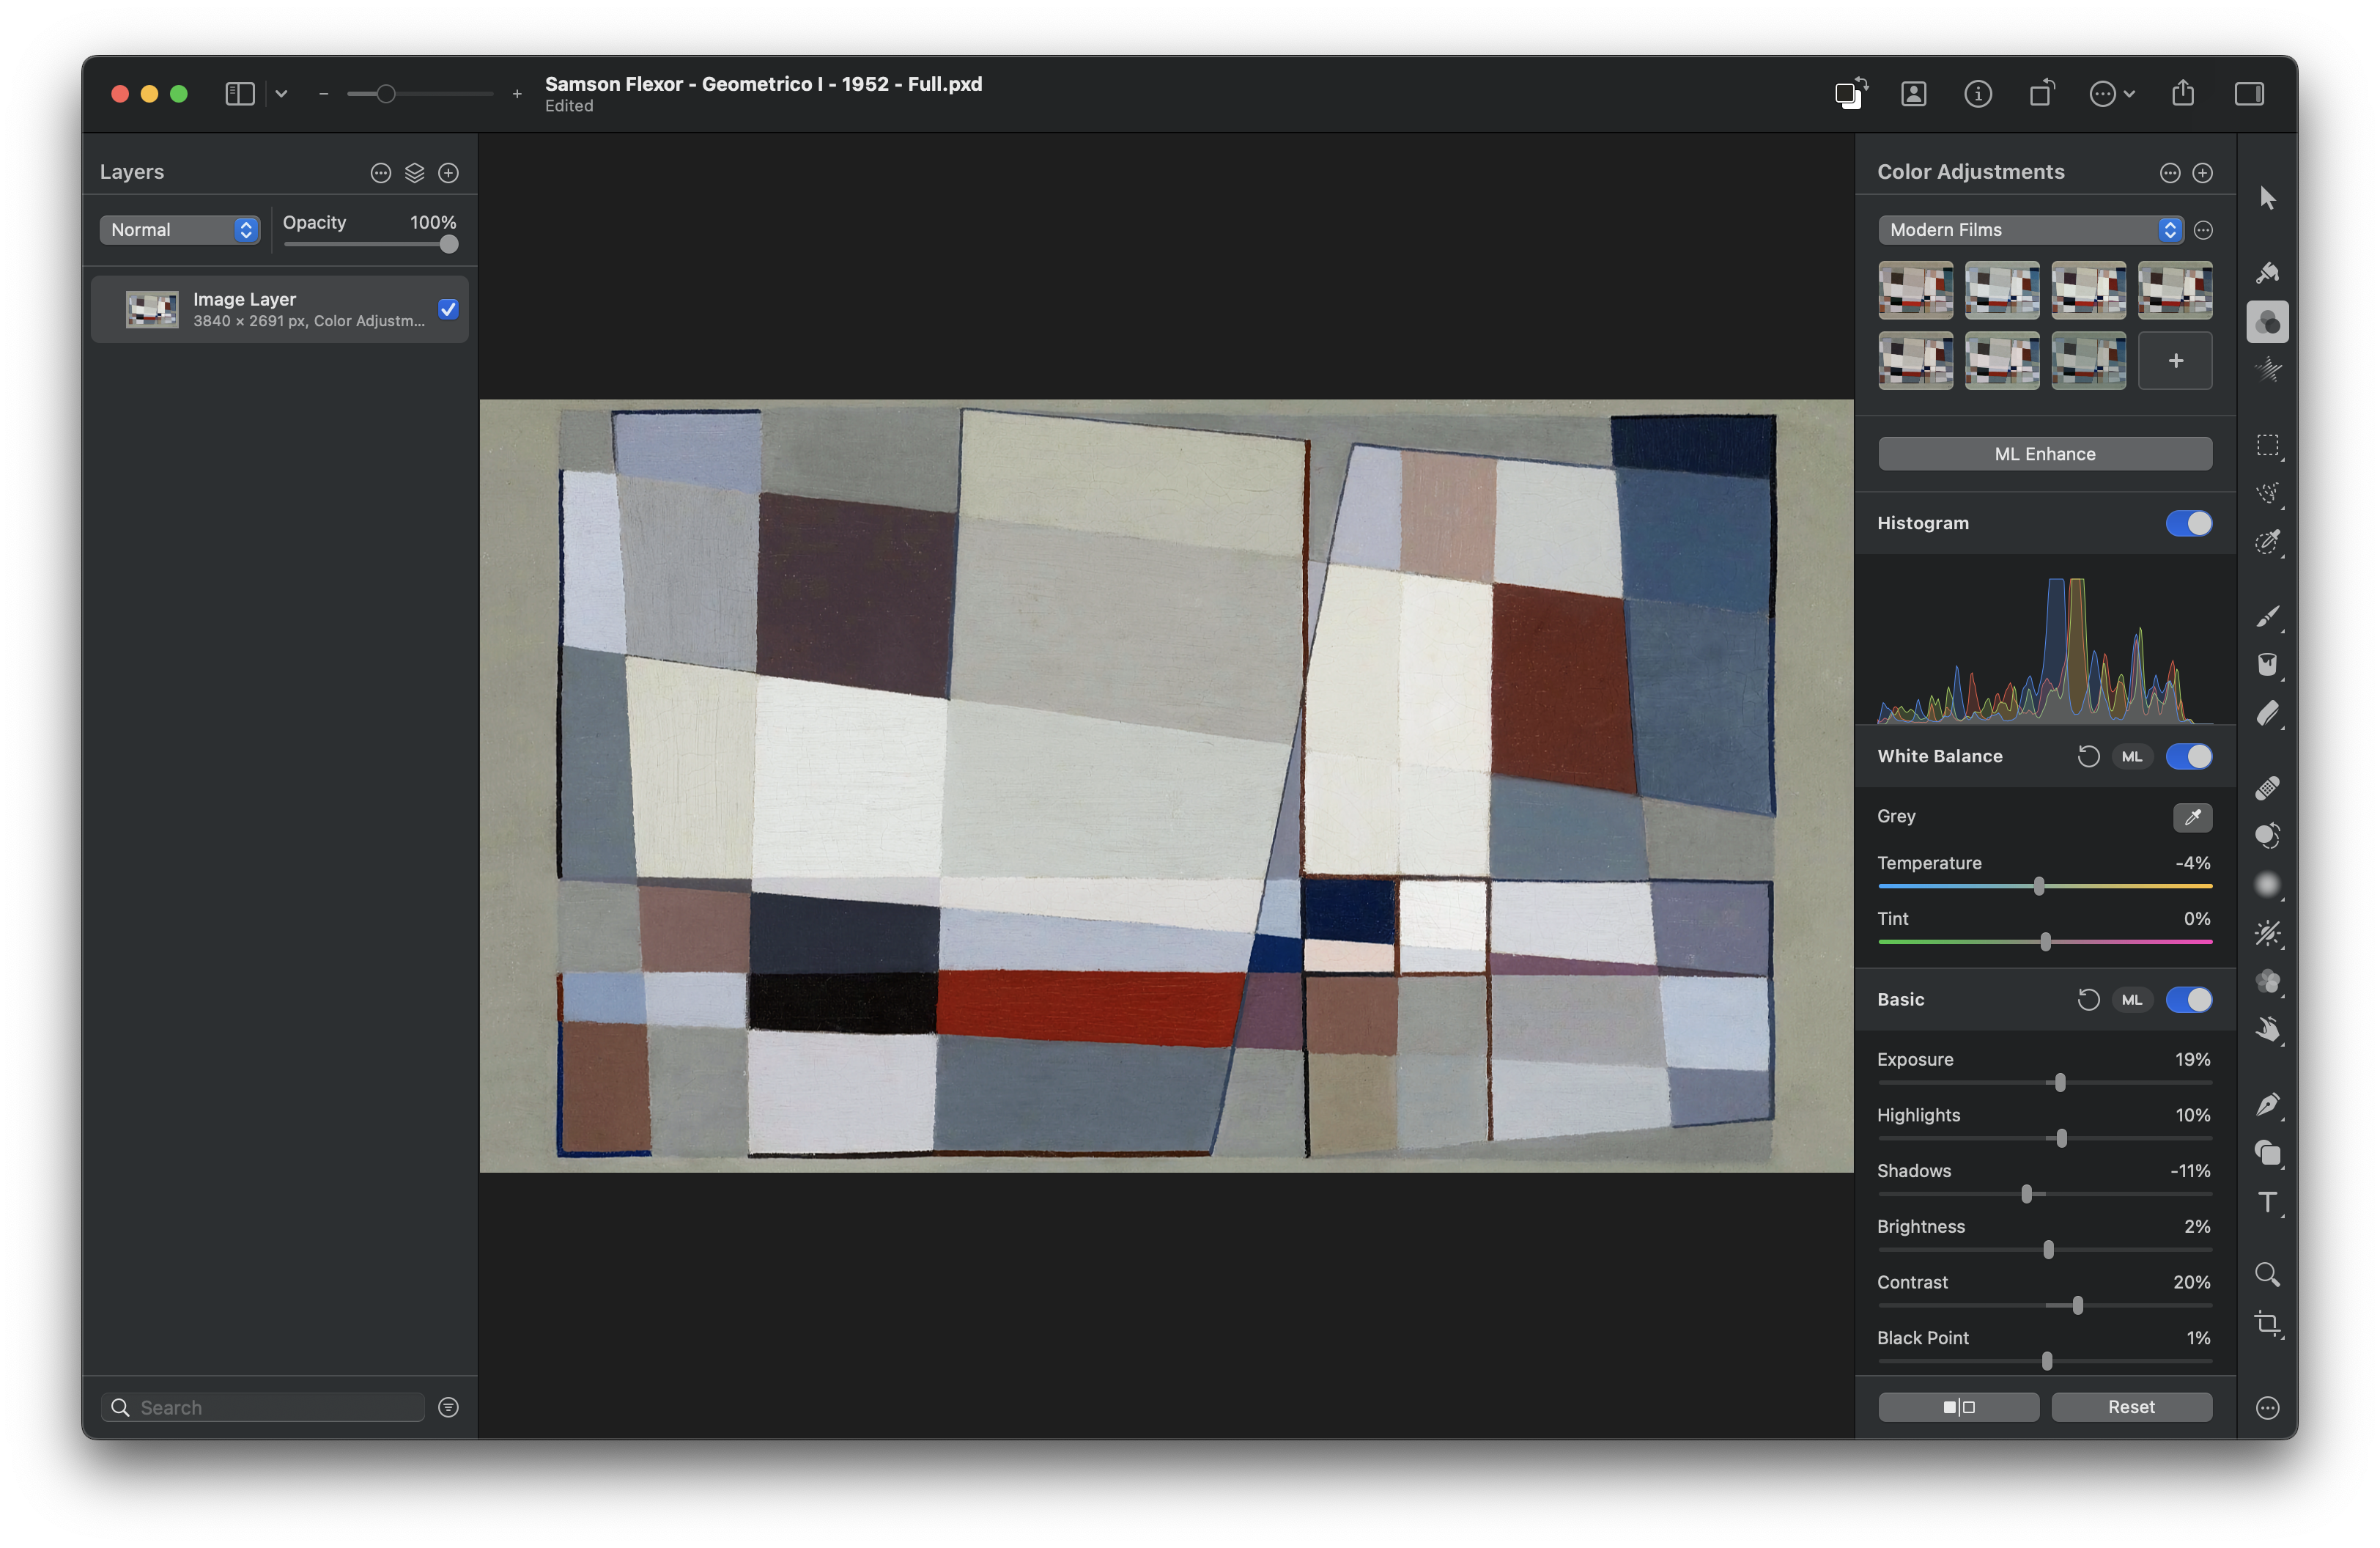Select the Paint brush tool

[2267, 616]
